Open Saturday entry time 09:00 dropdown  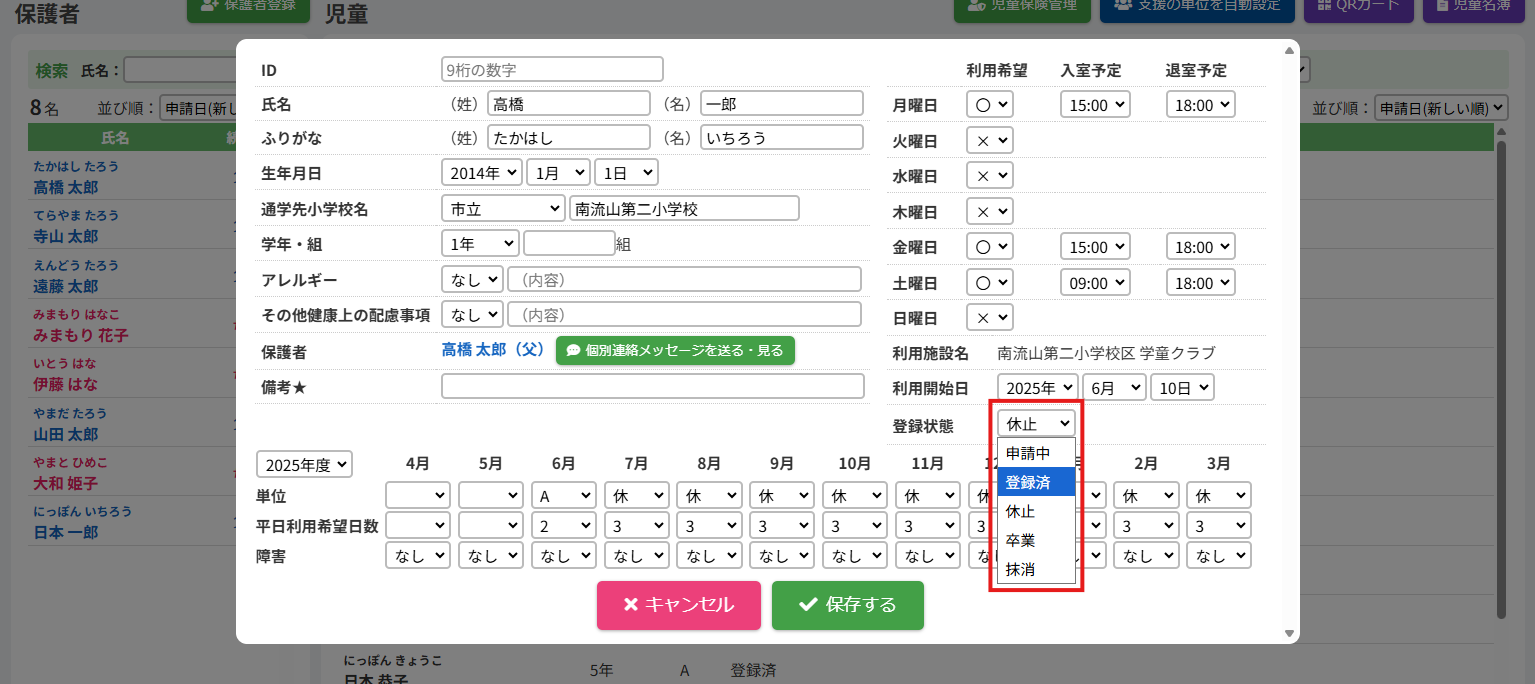pos(1094,283)
